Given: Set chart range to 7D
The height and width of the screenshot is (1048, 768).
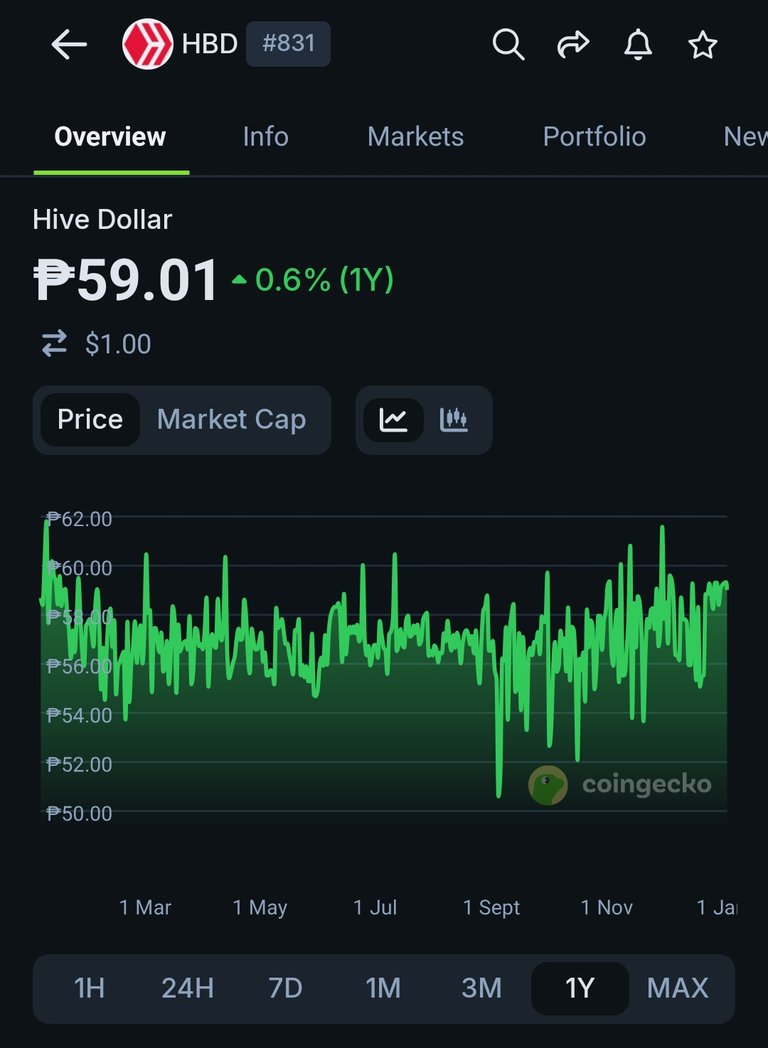Looking at the screenshot, I should [285, 988].
